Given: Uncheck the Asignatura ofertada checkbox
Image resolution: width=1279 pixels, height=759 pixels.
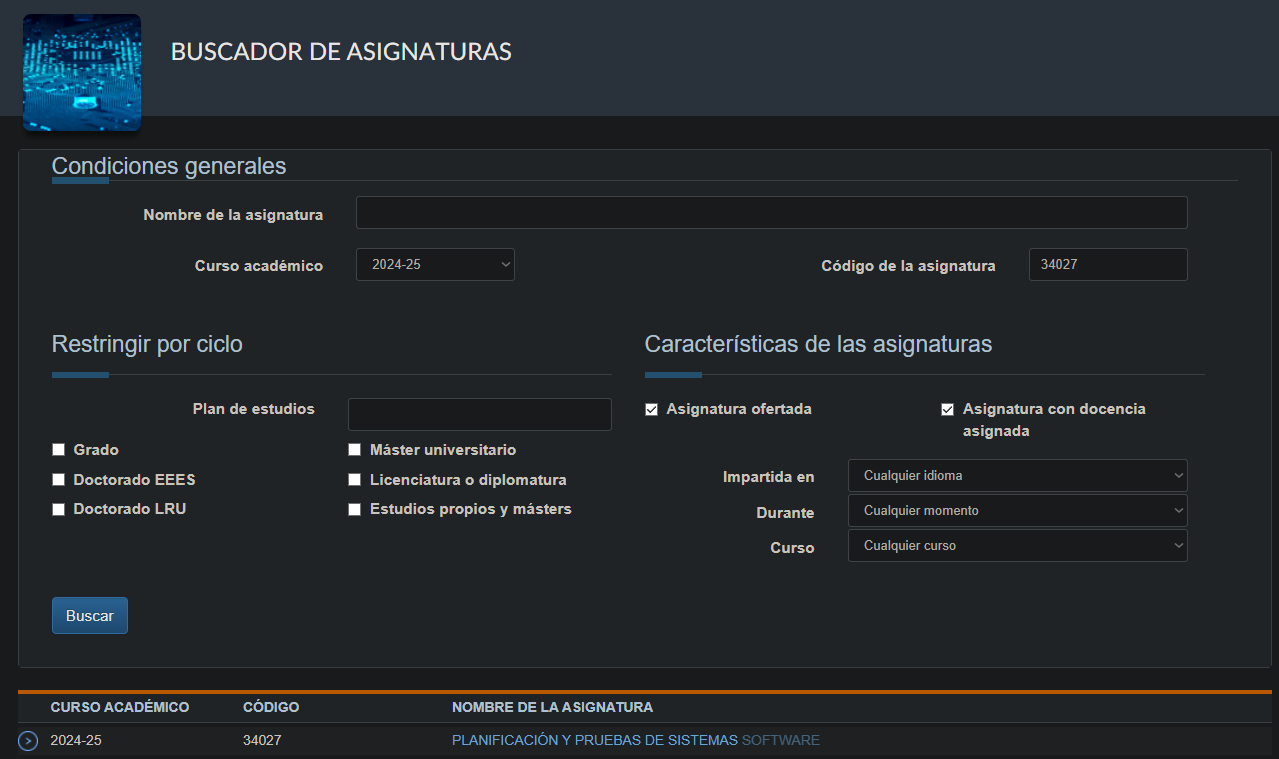Looking at the screenshot, I should (x=652, y=409).
